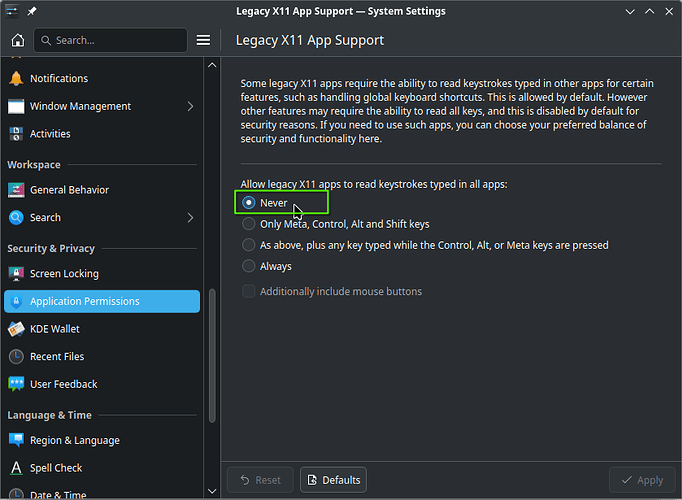Open the hamburger menu button
The height and width of the screenshot is (500, 682).
coord(203,40)
